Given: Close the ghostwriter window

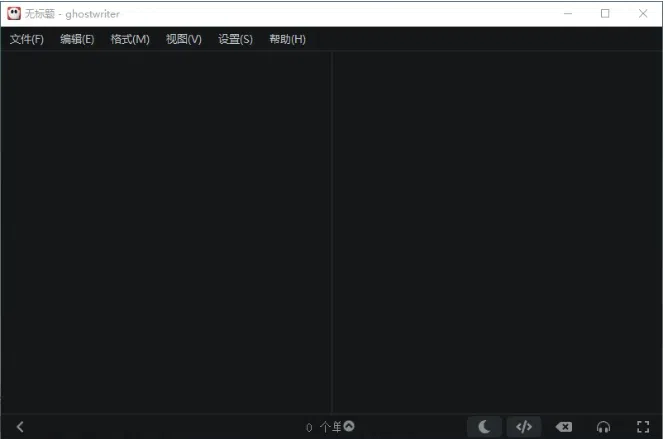Looking at the screenshot, I should coord(643,14).
